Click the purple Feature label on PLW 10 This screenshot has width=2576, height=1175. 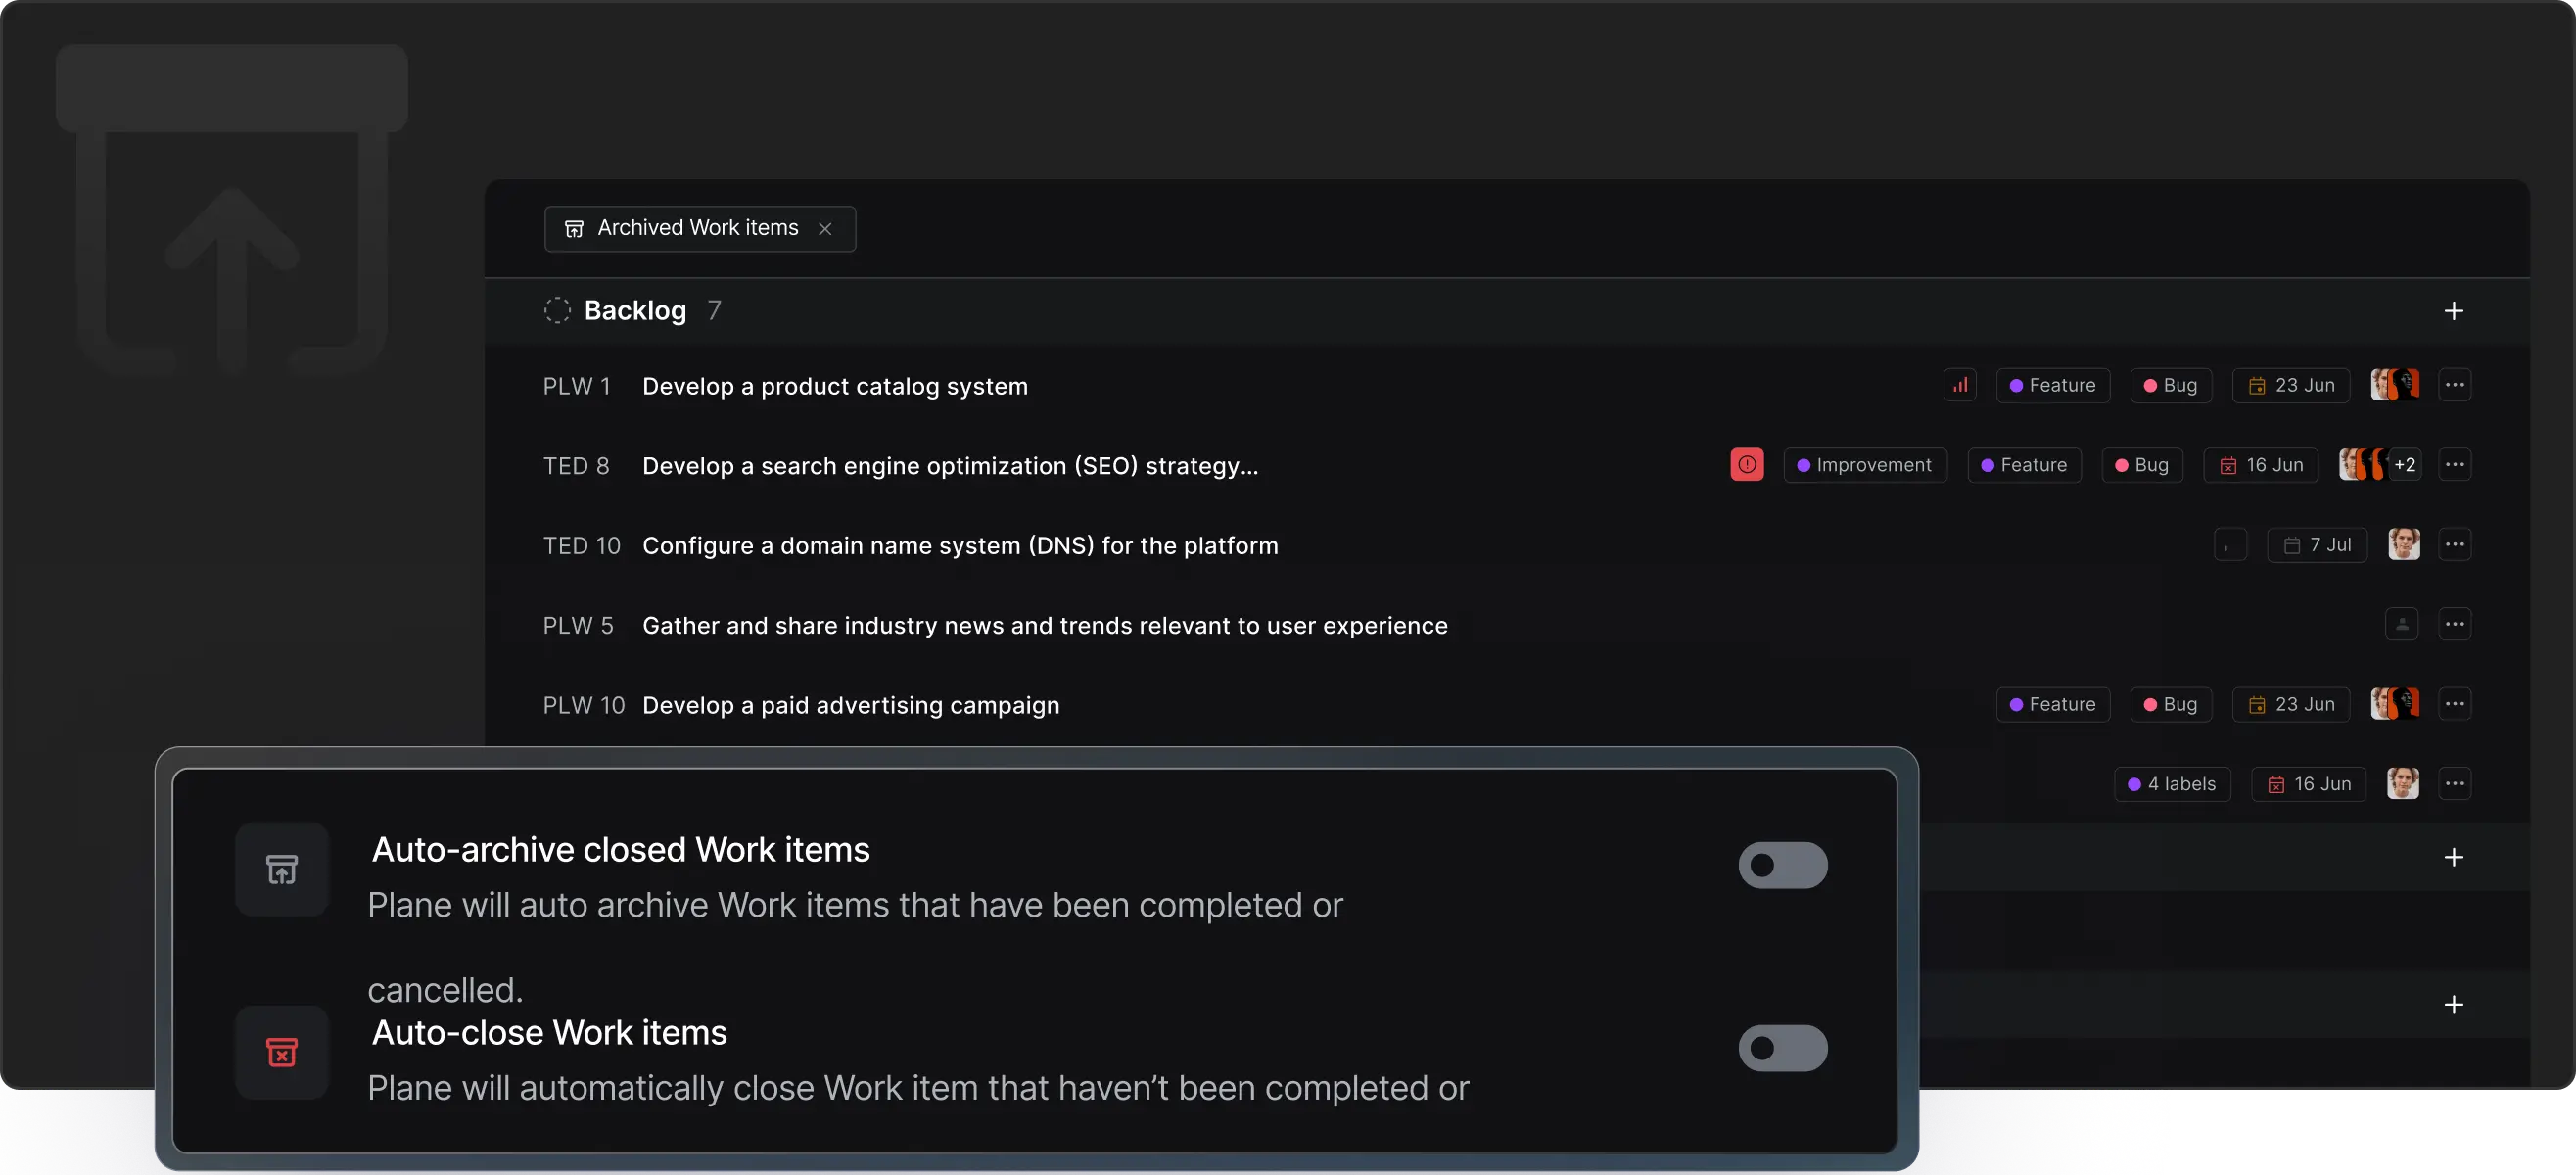[x=2052, y=704]
